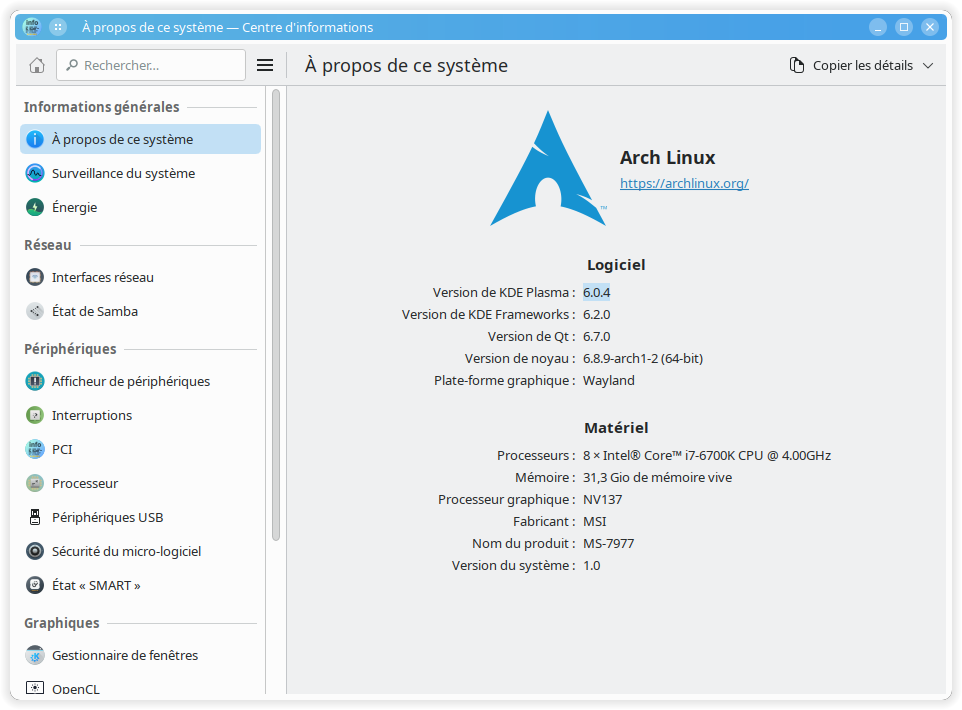
Task: Maximize the Centre d'informations window
Action: pos(904,27)
